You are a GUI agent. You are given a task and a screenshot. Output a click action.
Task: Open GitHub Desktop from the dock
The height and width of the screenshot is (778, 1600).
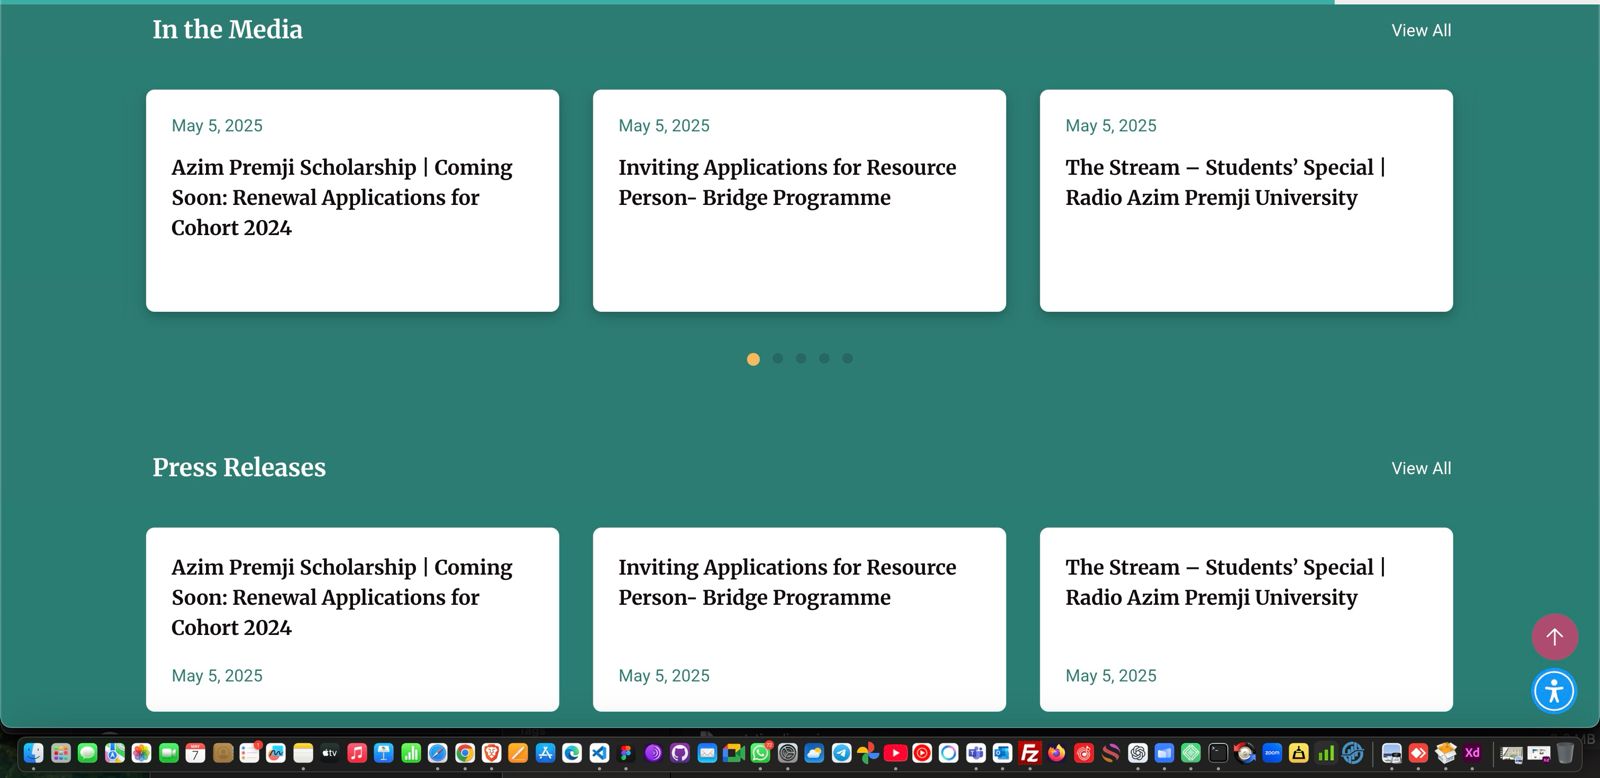coord(680,753)
